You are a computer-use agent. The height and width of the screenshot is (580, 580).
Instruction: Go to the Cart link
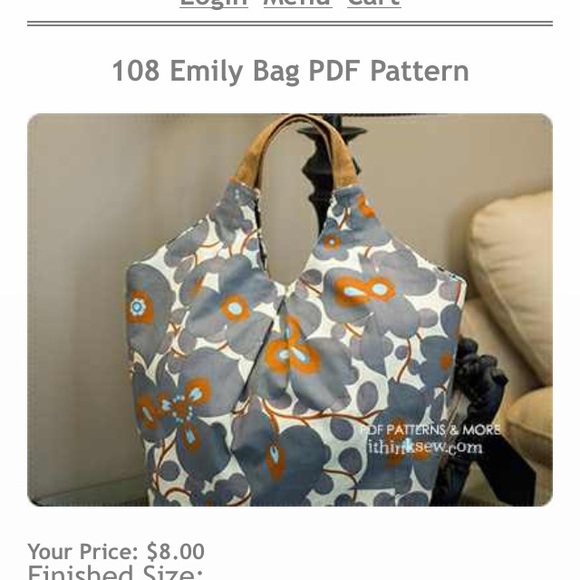[374, 3]
